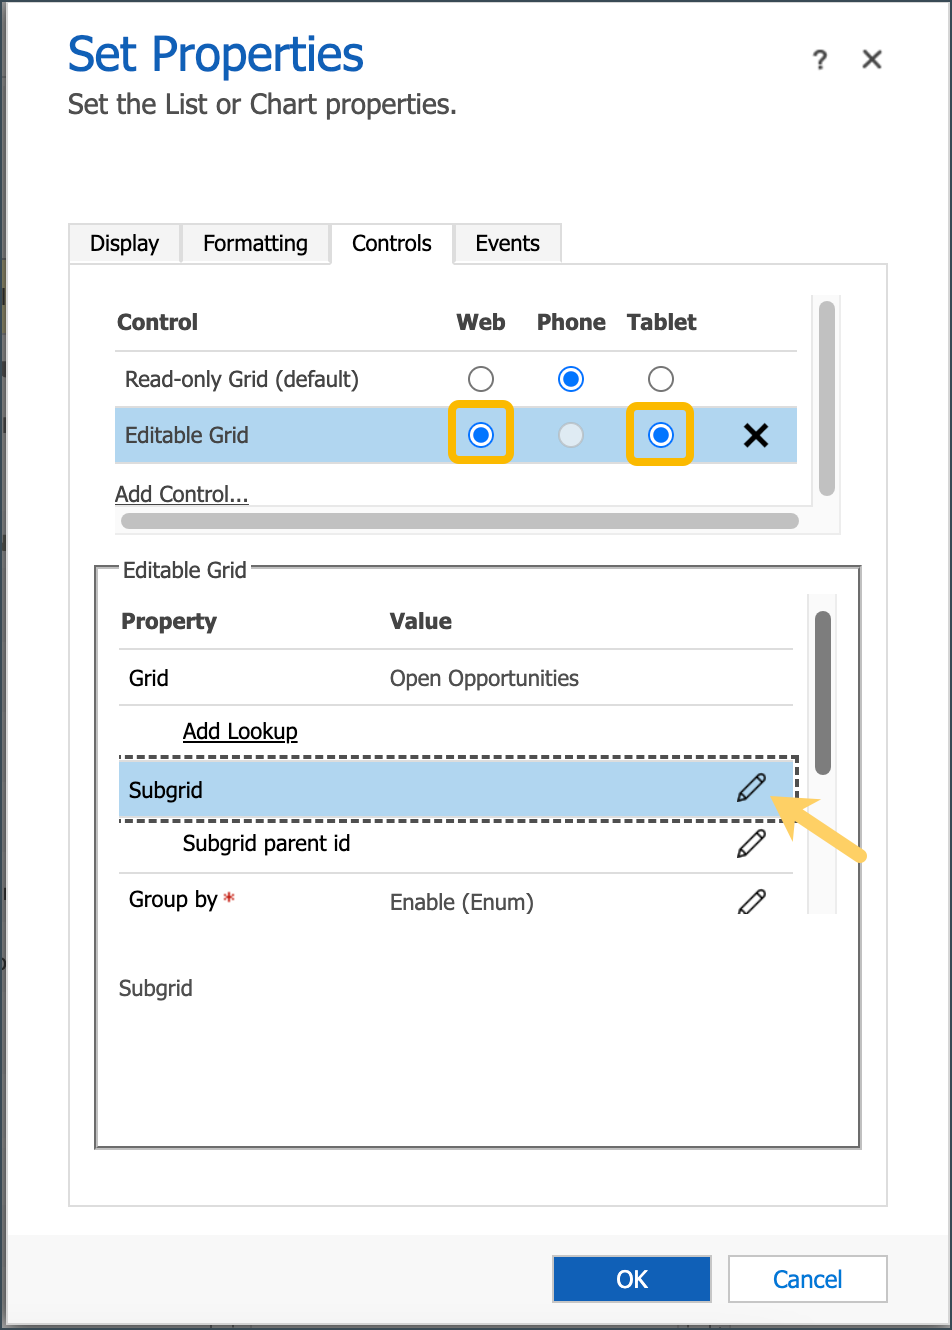Select the Subgrid parent id row
The height and width of the screenshot is (1330, 952).
456,844
